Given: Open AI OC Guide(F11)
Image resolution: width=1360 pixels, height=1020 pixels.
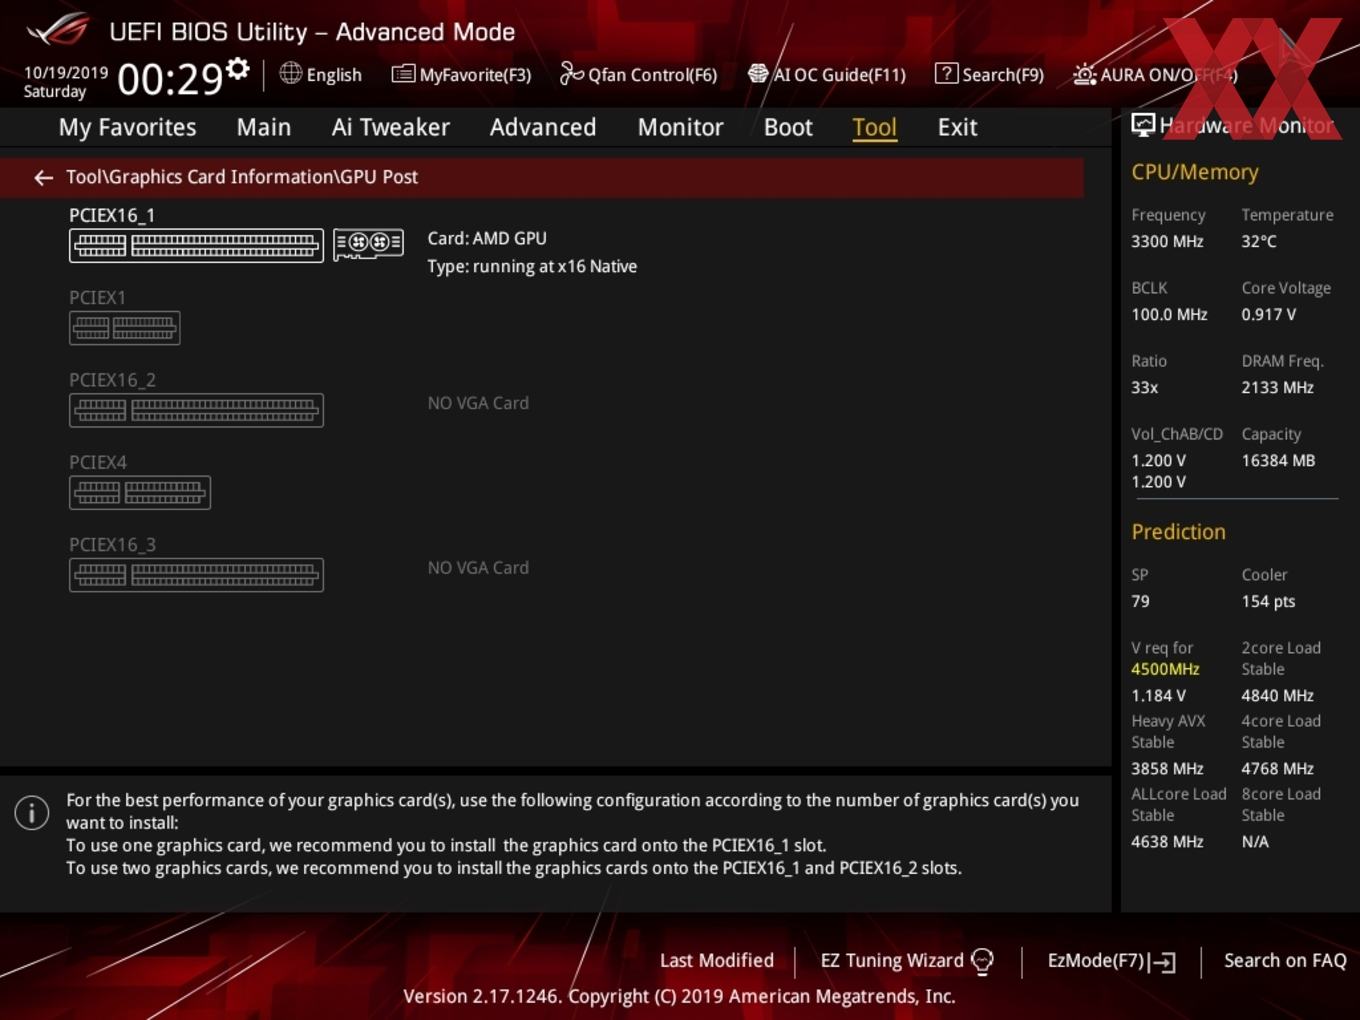Looking at the screenshot, I should tap(827, 74).
